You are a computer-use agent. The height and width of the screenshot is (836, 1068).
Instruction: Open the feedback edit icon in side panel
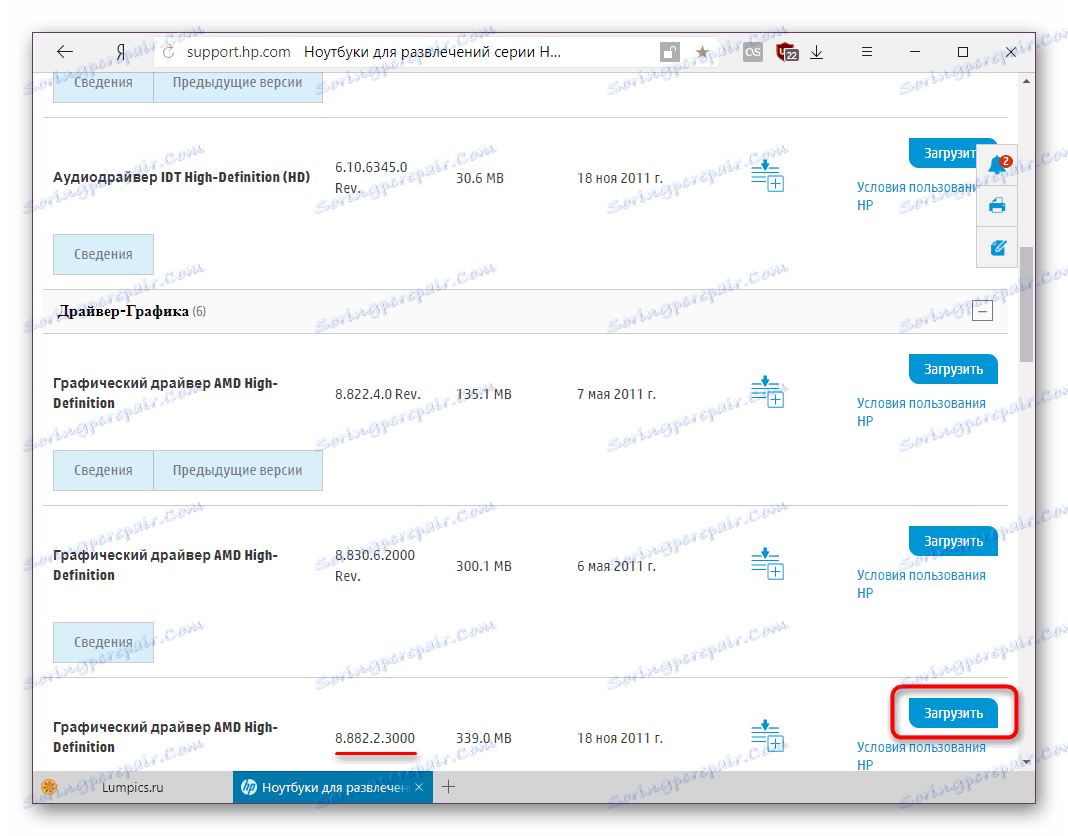[998, 247]
